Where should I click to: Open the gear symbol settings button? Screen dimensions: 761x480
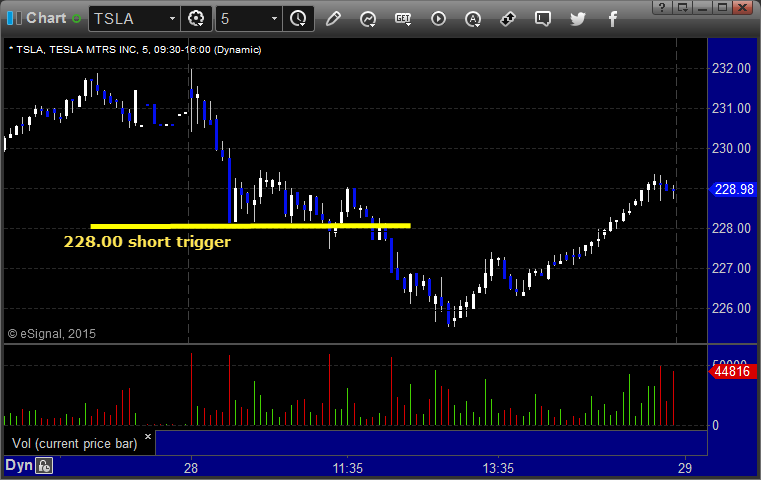(196, 19)
